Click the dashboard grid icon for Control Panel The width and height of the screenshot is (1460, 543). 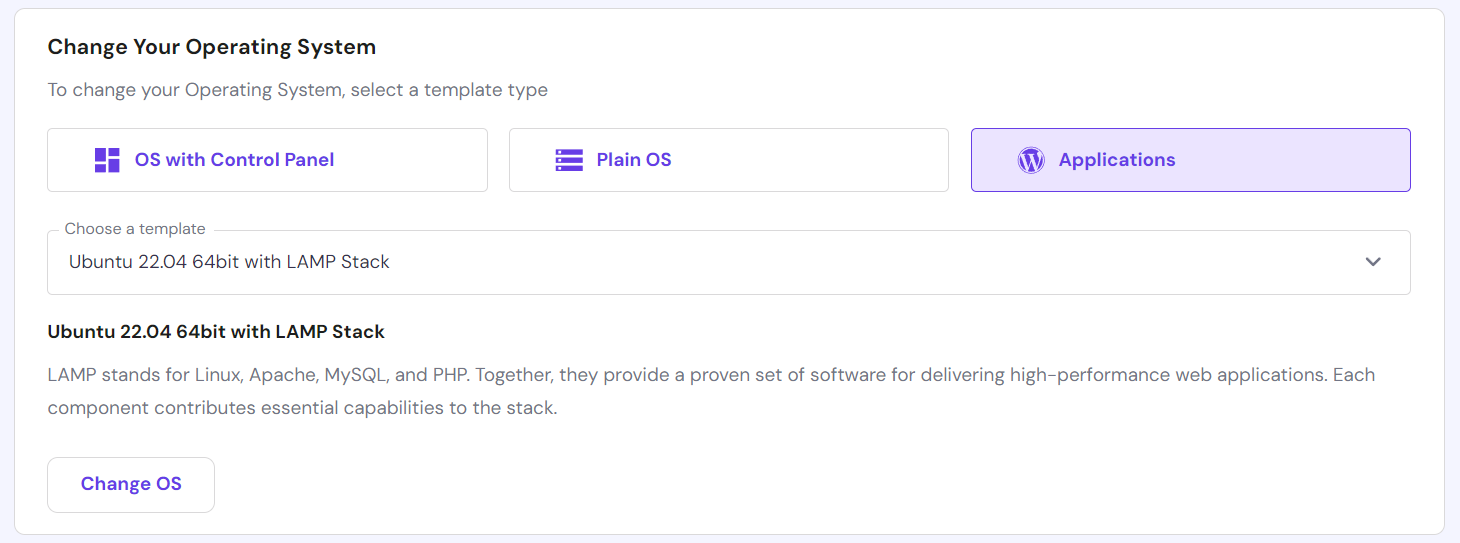107,160
